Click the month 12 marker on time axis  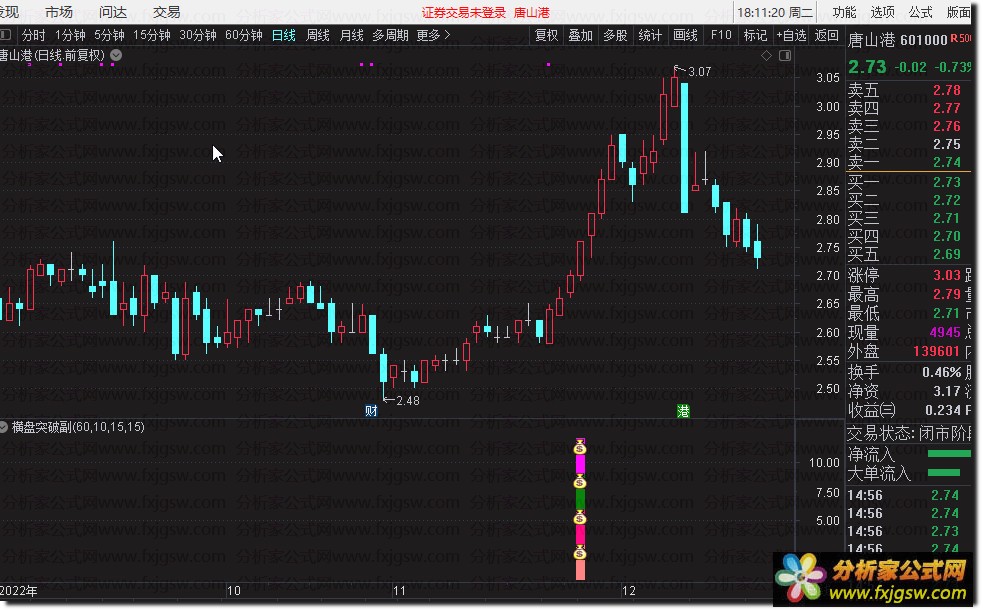(x=629, y=591)
